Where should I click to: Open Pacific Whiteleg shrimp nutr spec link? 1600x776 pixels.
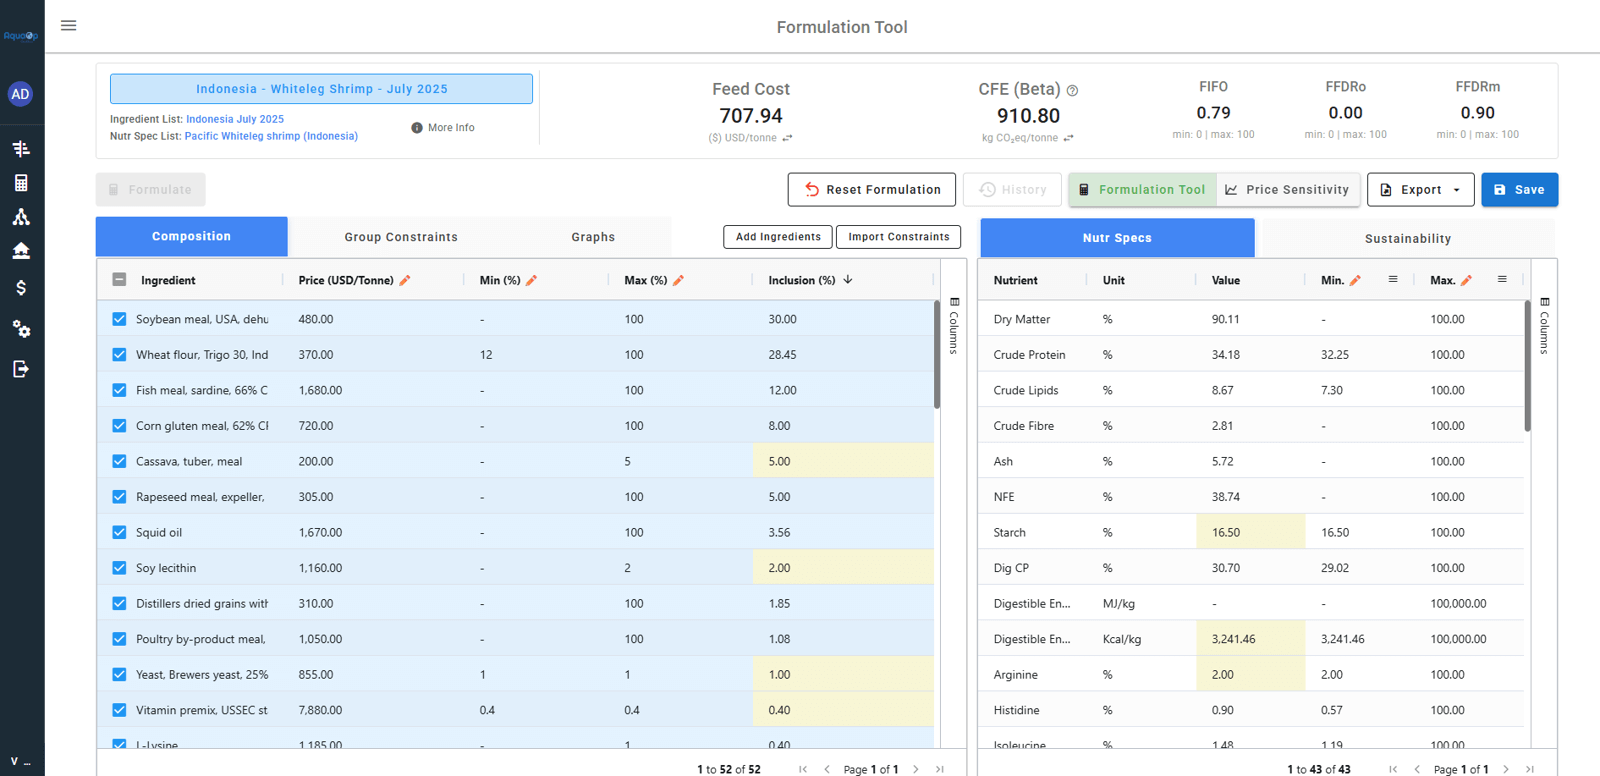(x=271, y=136)
